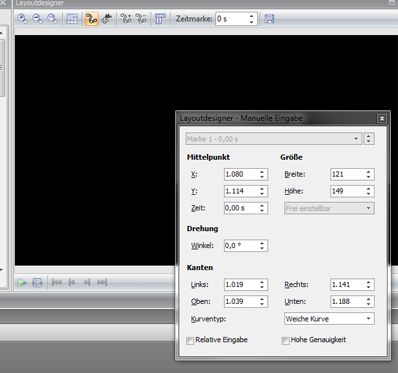Enable the Hohe Genauigkeit checkbox

pos(285,340)
